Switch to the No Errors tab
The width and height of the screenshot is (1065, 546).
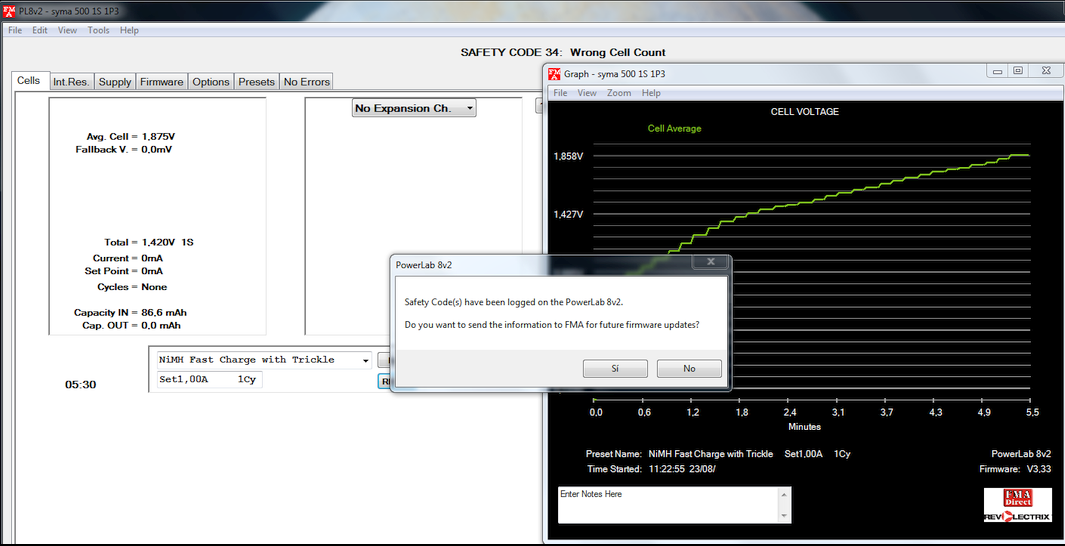(x=306, y=81)
